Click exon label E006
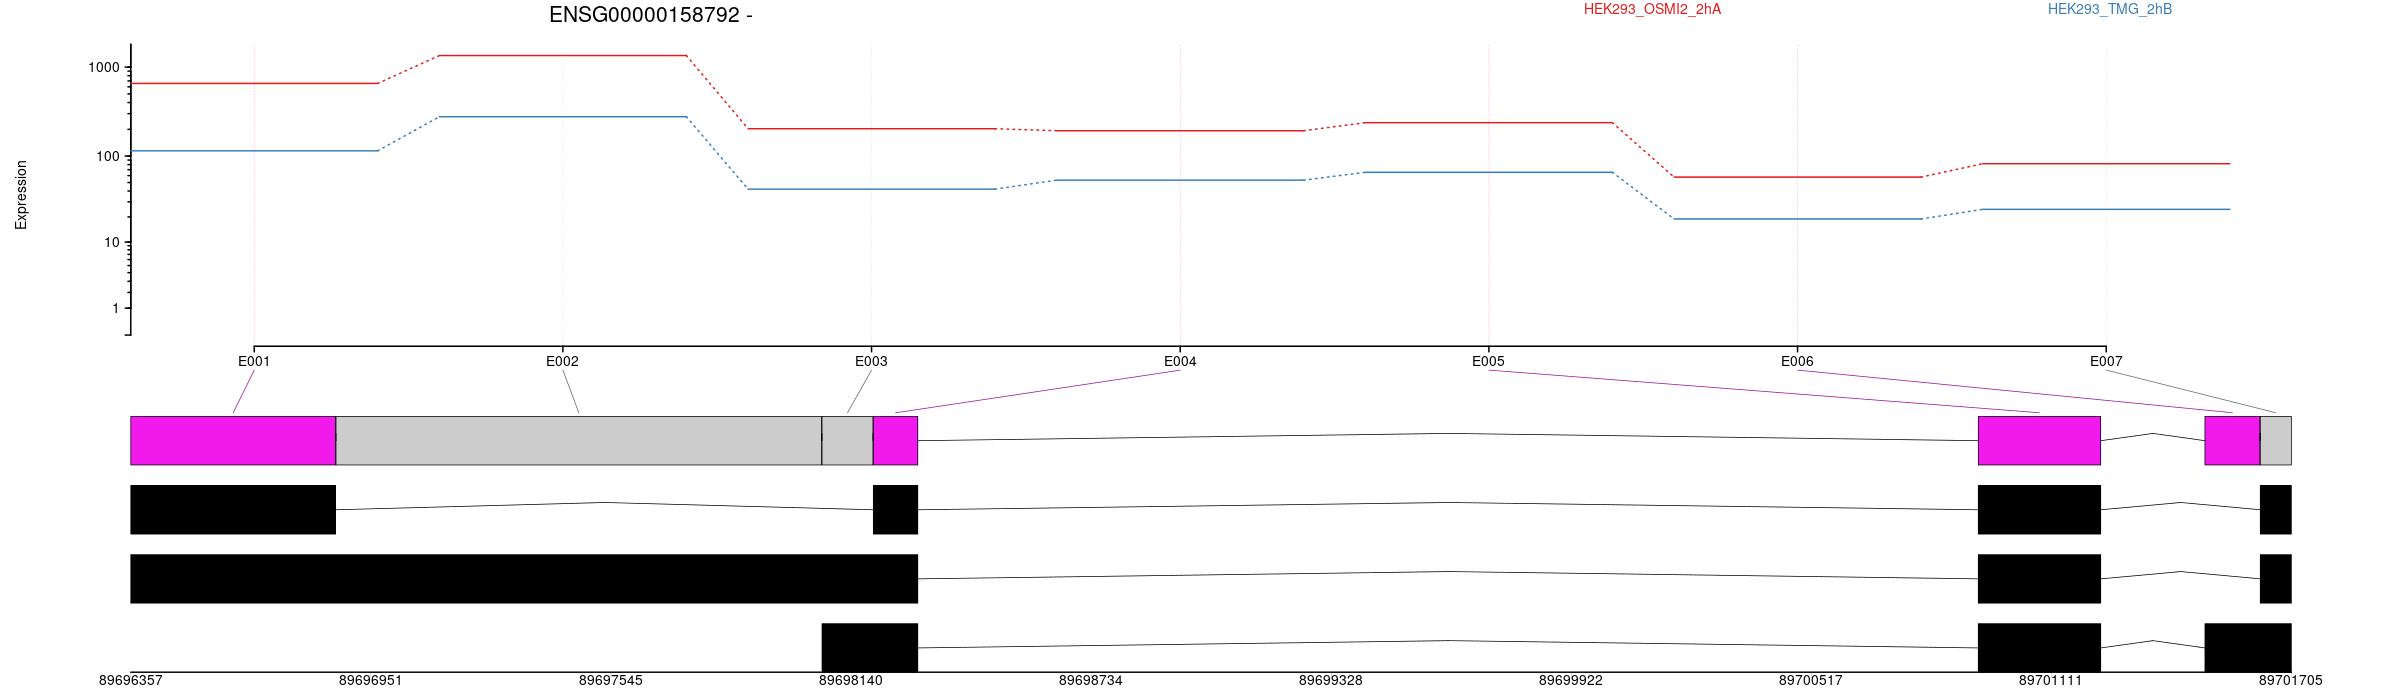The width and height of the screenshot is (2400, 700). 1797,361
